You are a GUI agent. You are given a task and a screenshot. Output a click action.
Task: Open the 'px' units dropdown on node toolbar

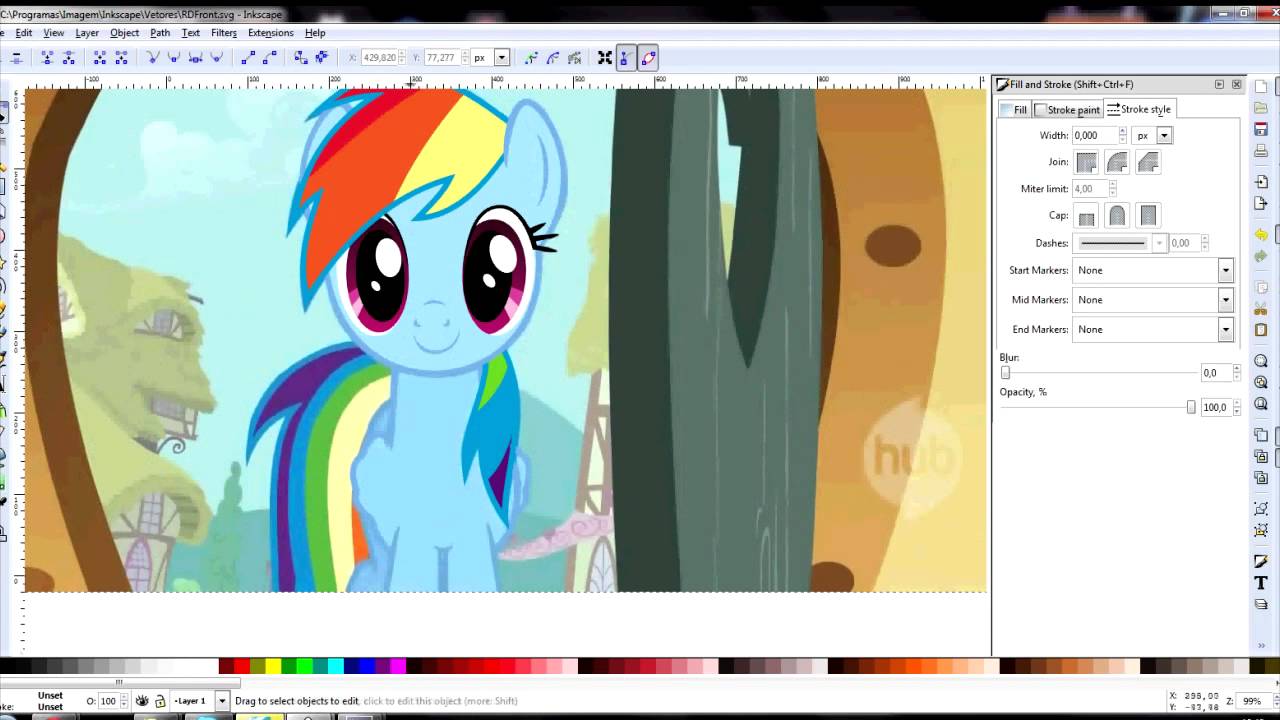coord(501,57)
